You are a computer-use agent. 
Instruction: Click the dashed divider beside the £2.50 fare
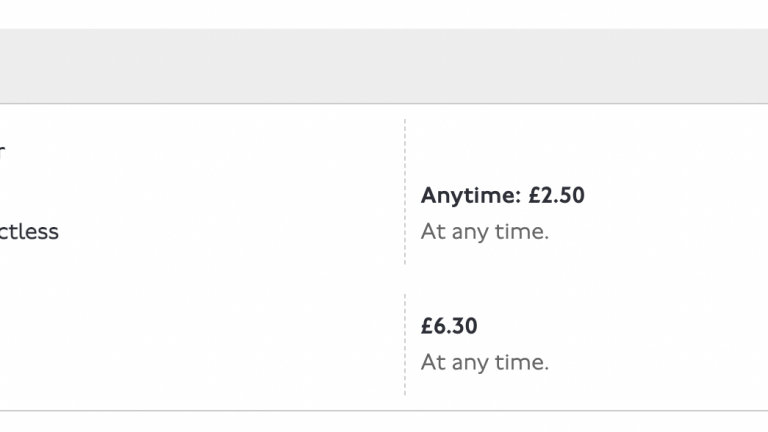pos(405,192)
